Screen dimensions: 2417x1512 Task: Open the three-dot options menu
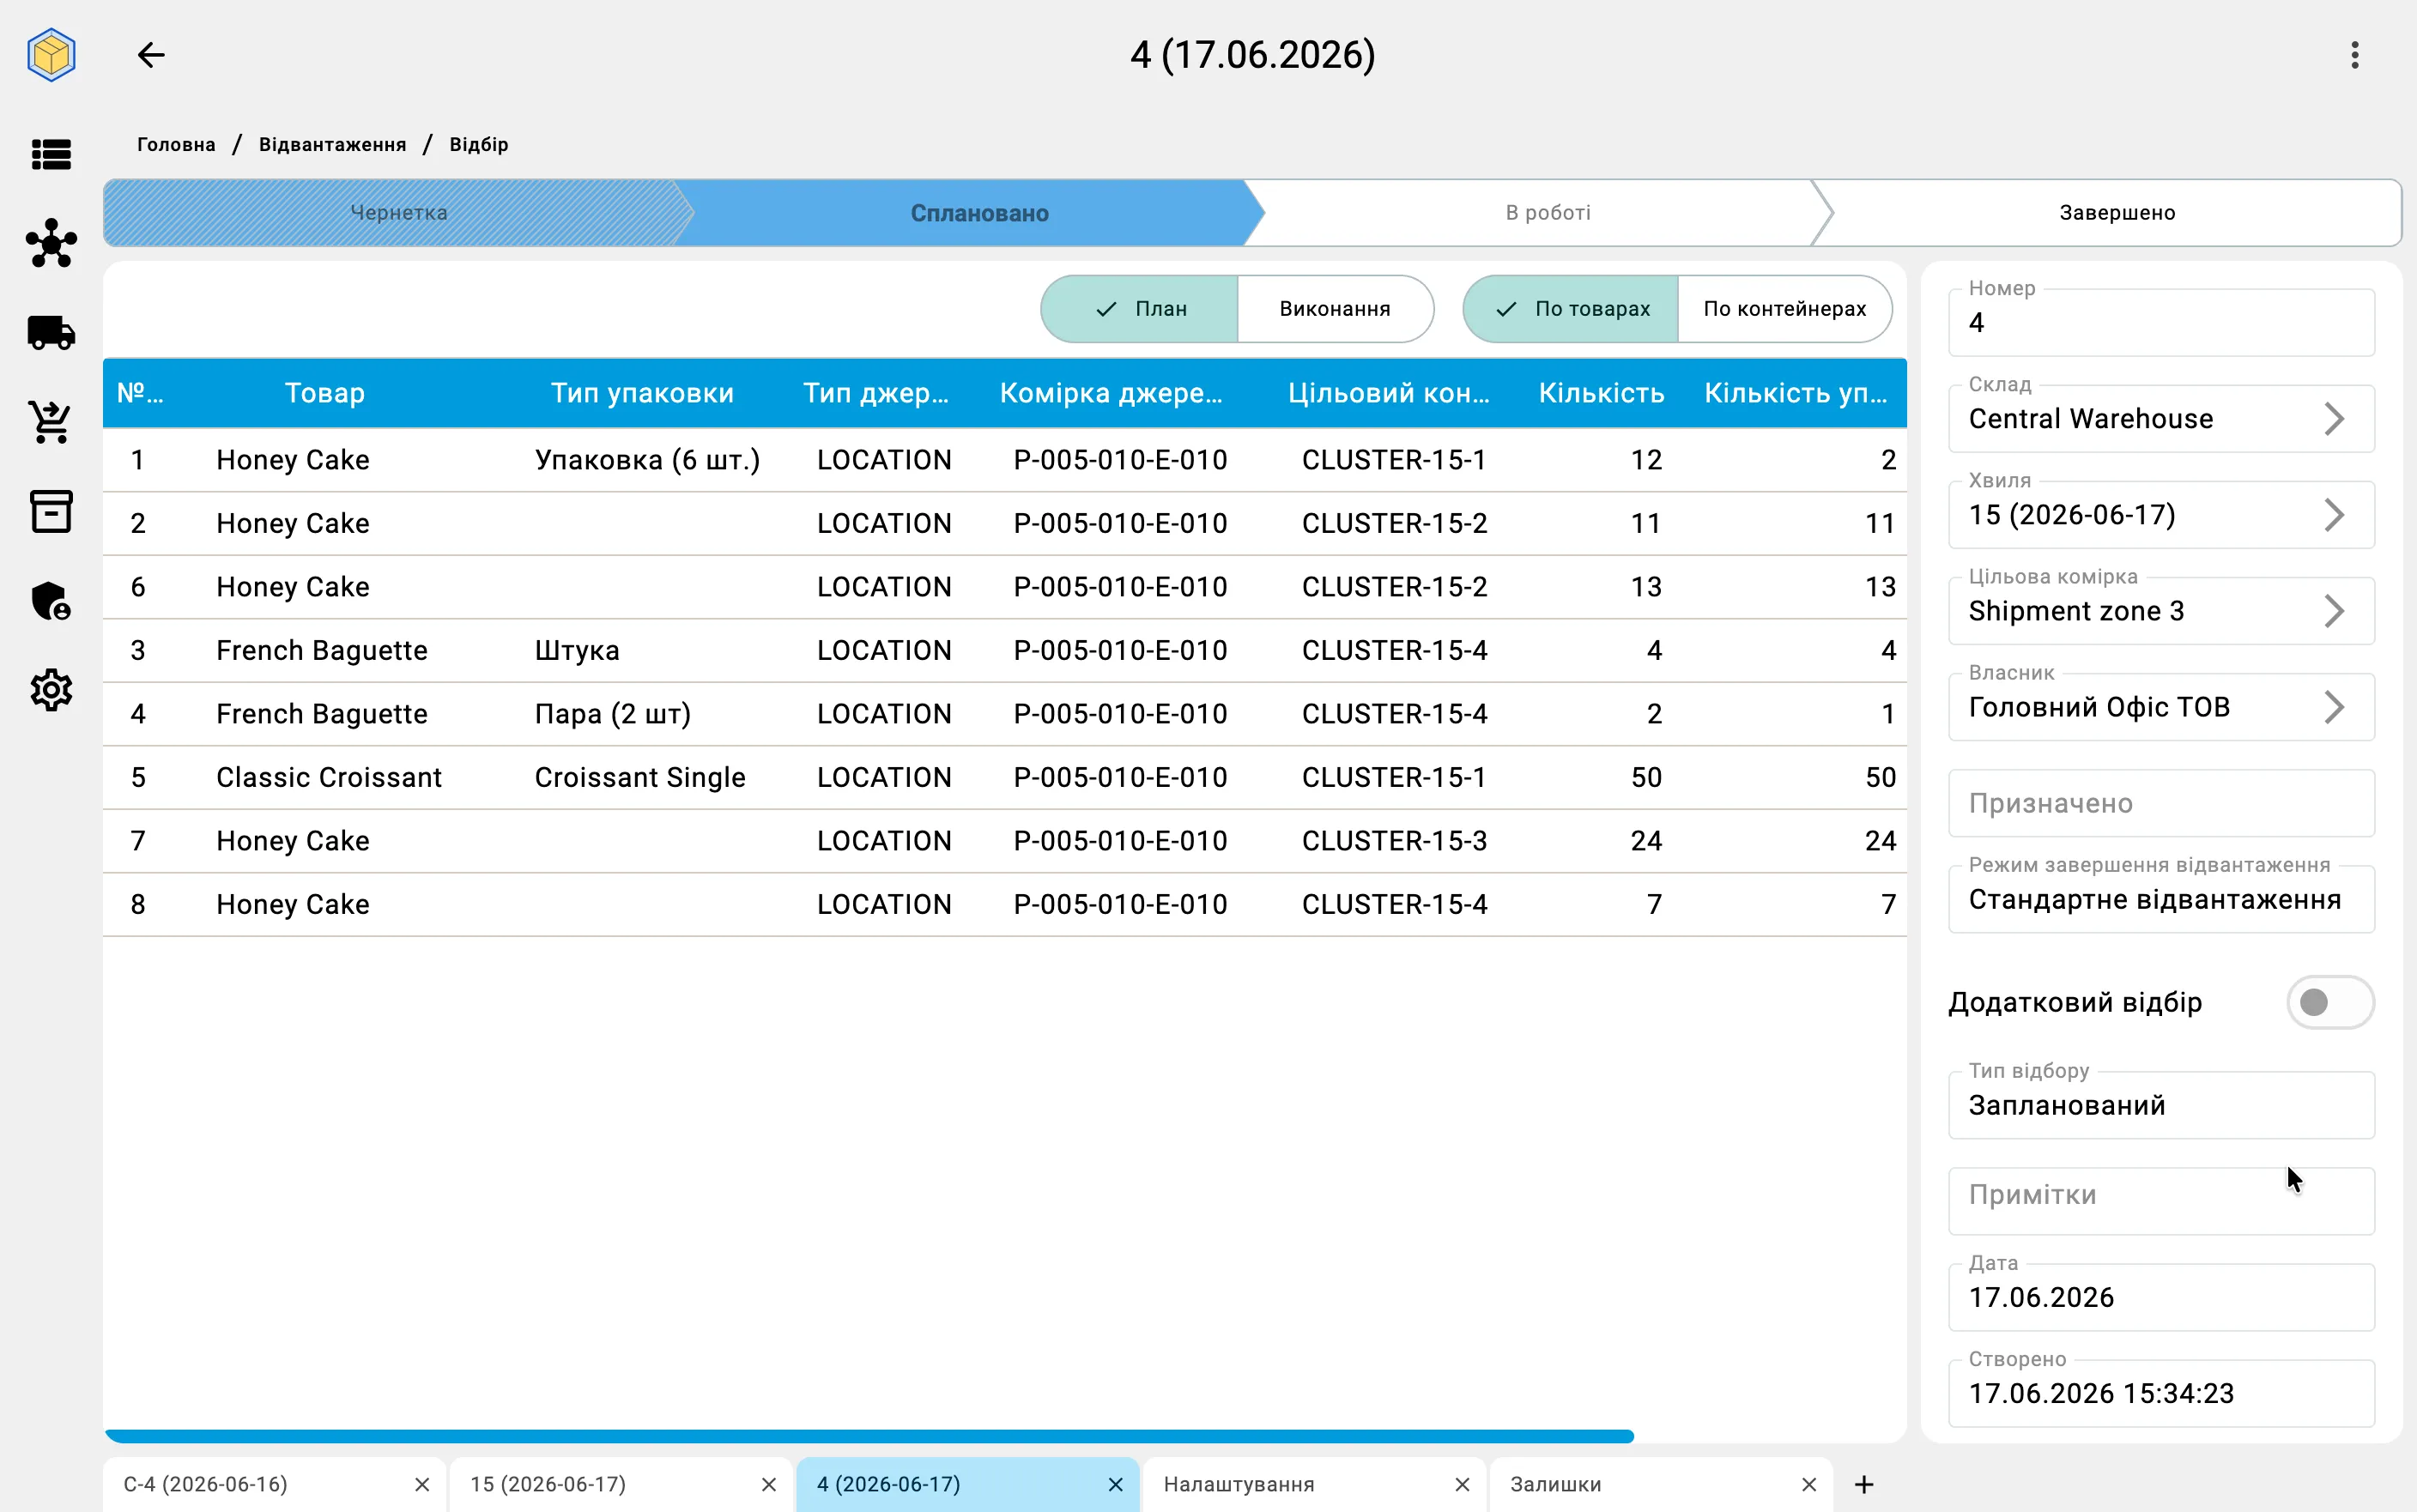click(x=2355, y=55)
